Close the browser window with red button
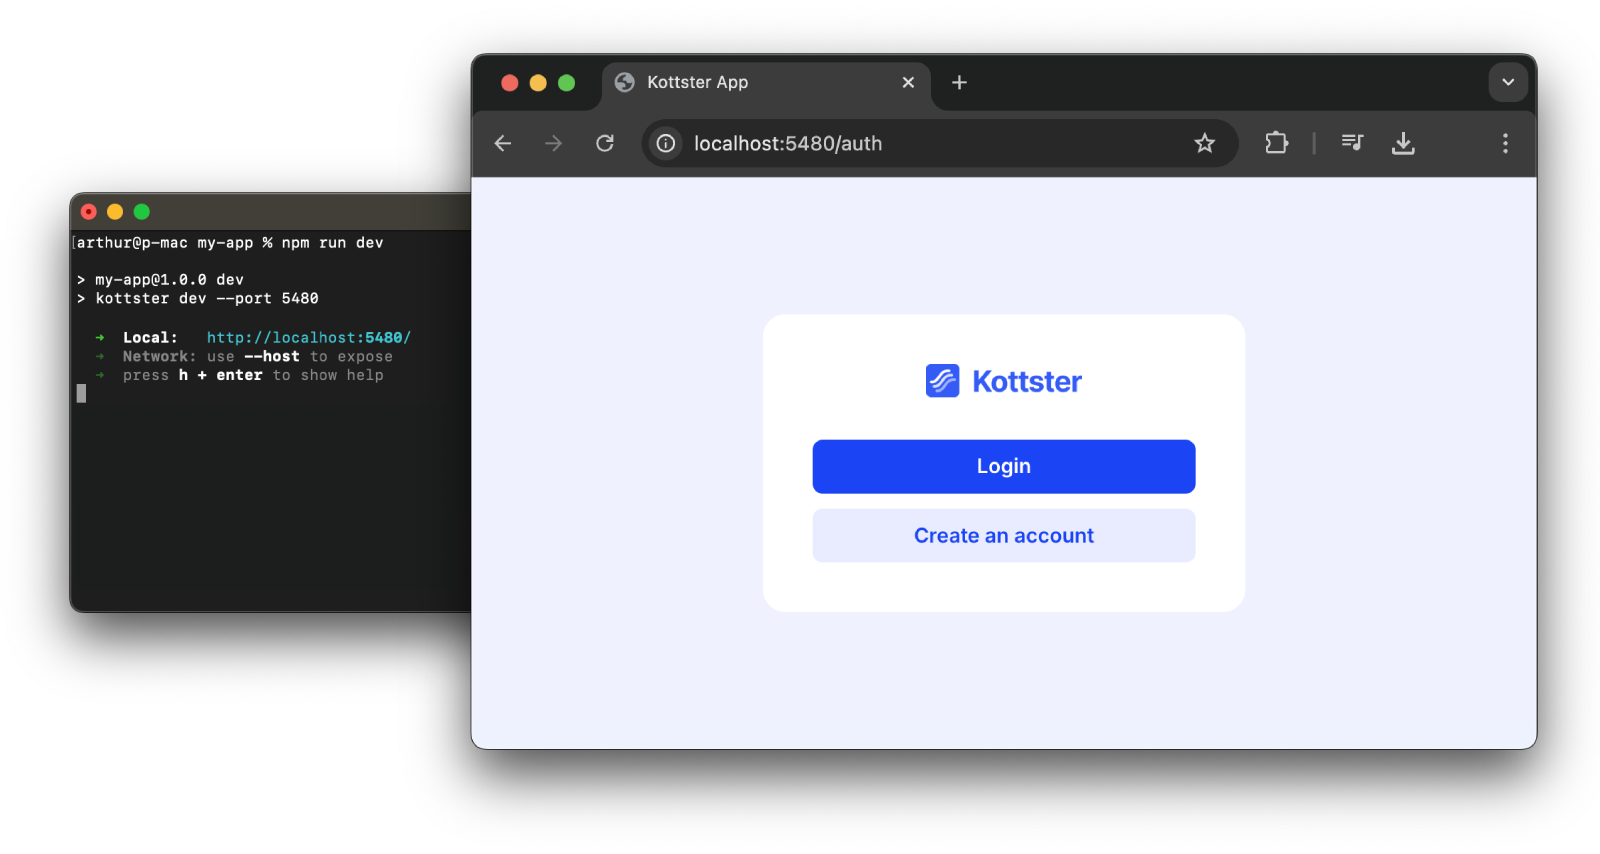The height and width of the screenshot is (854, 1600). 509,83
